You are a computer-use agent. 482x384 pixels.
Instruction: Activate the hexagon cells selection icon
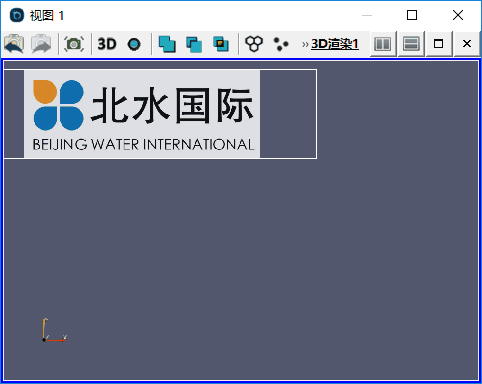point(254,44)
